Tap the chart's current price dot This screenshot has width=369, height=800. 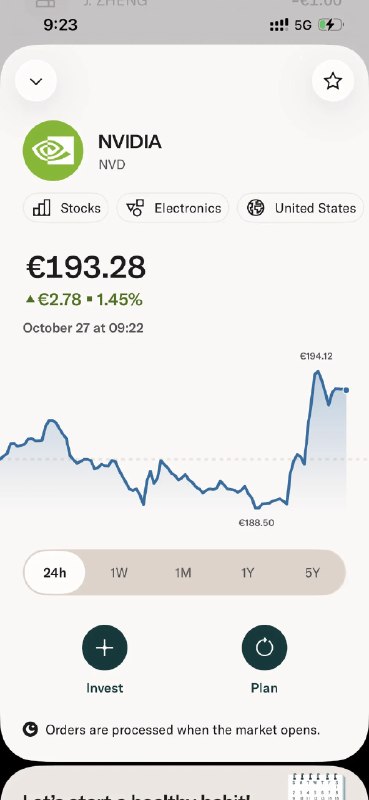pyautogui.click(x=346, y=390)
